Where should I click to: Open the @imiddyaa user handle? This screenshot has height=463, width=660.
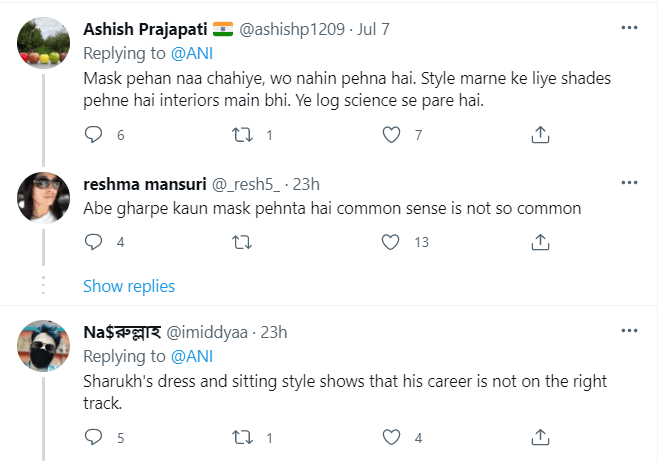(x=206, y=332)
